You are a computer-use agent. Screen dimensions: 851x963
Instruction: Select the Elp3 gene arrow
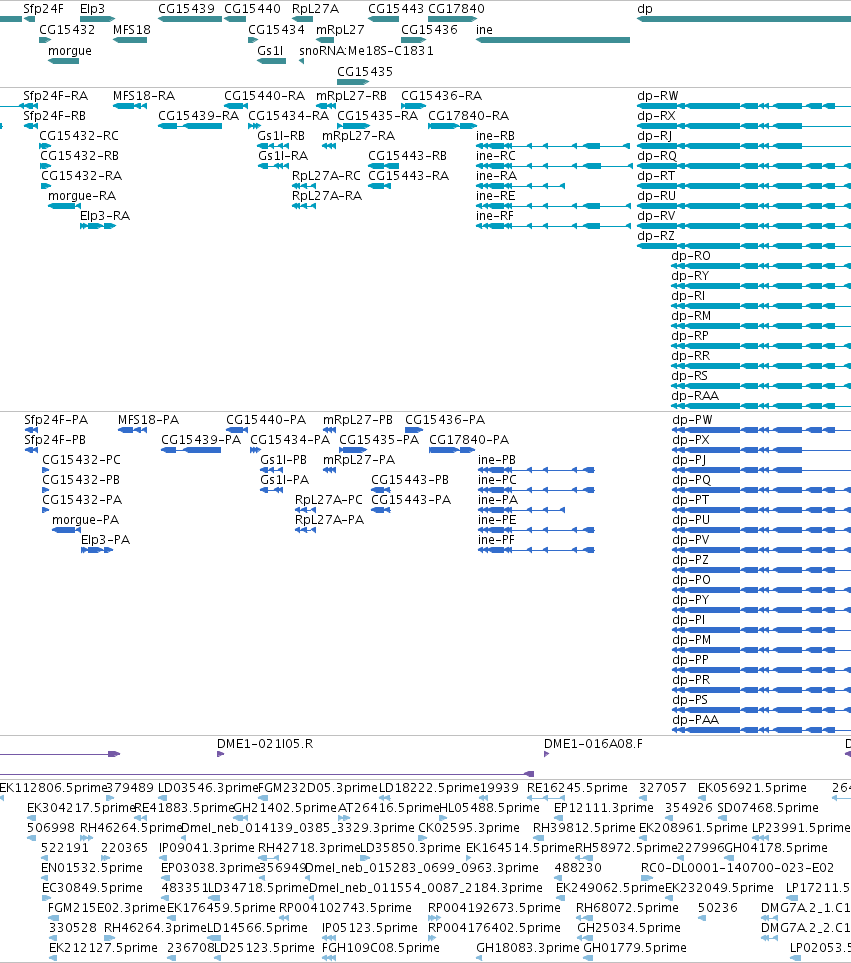[x=97, y=19]
